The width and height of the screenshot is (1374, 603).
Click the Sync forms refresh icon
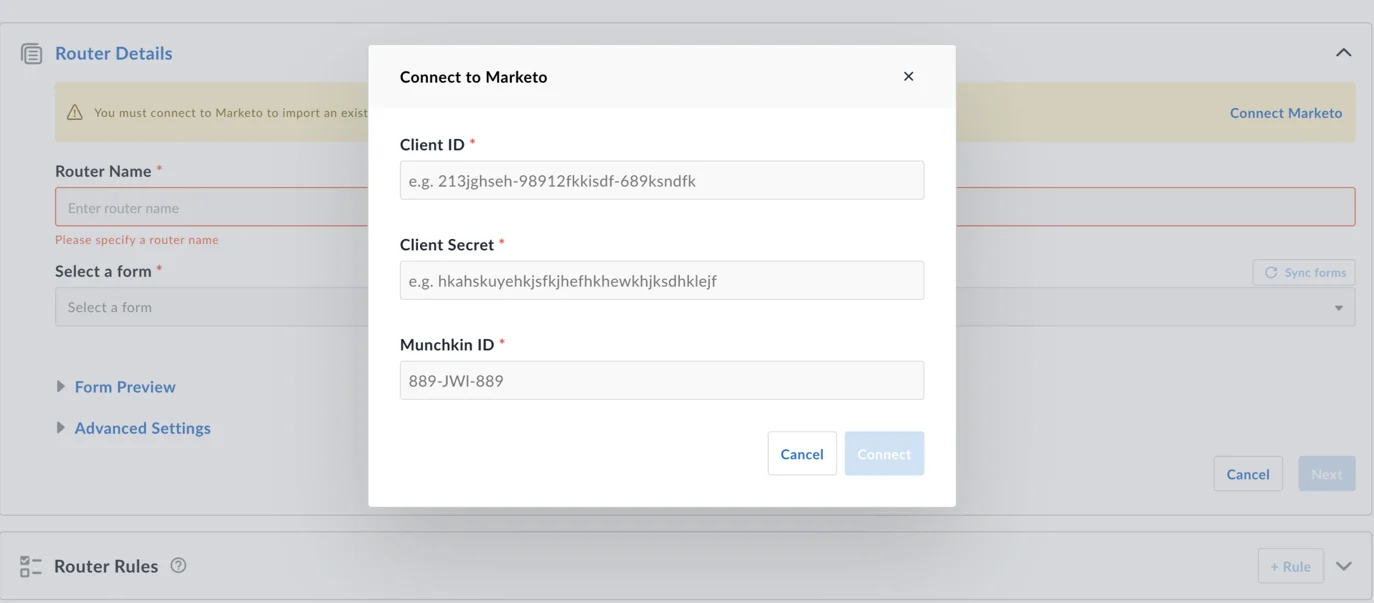1271,272
